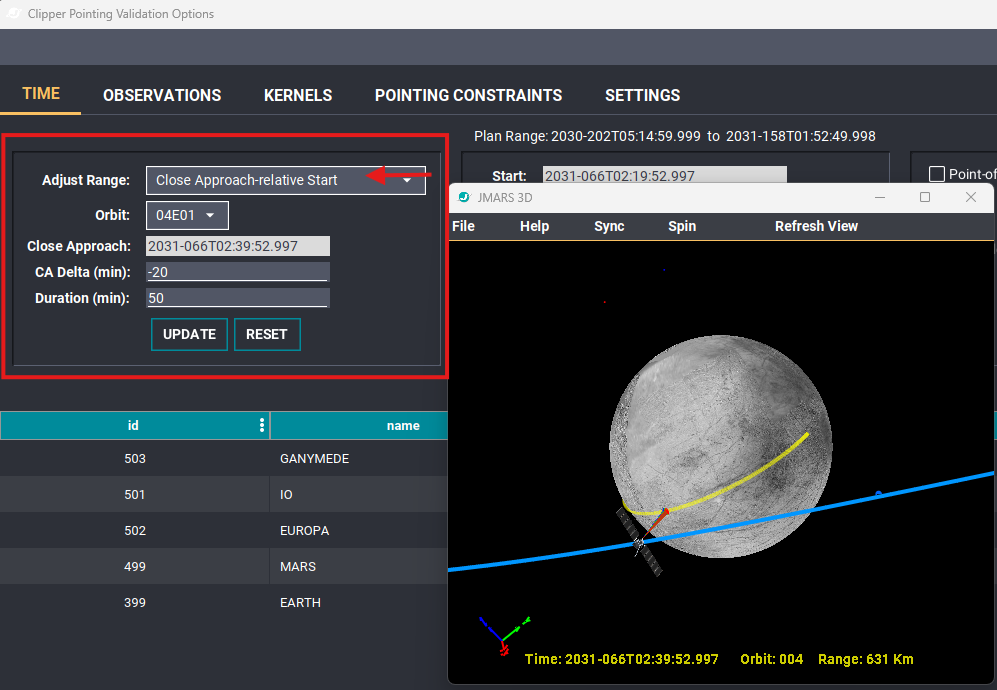Open Sync menu in JMARS 3D
The width and height of the screenshot is (997, 690).
point(609,226)
